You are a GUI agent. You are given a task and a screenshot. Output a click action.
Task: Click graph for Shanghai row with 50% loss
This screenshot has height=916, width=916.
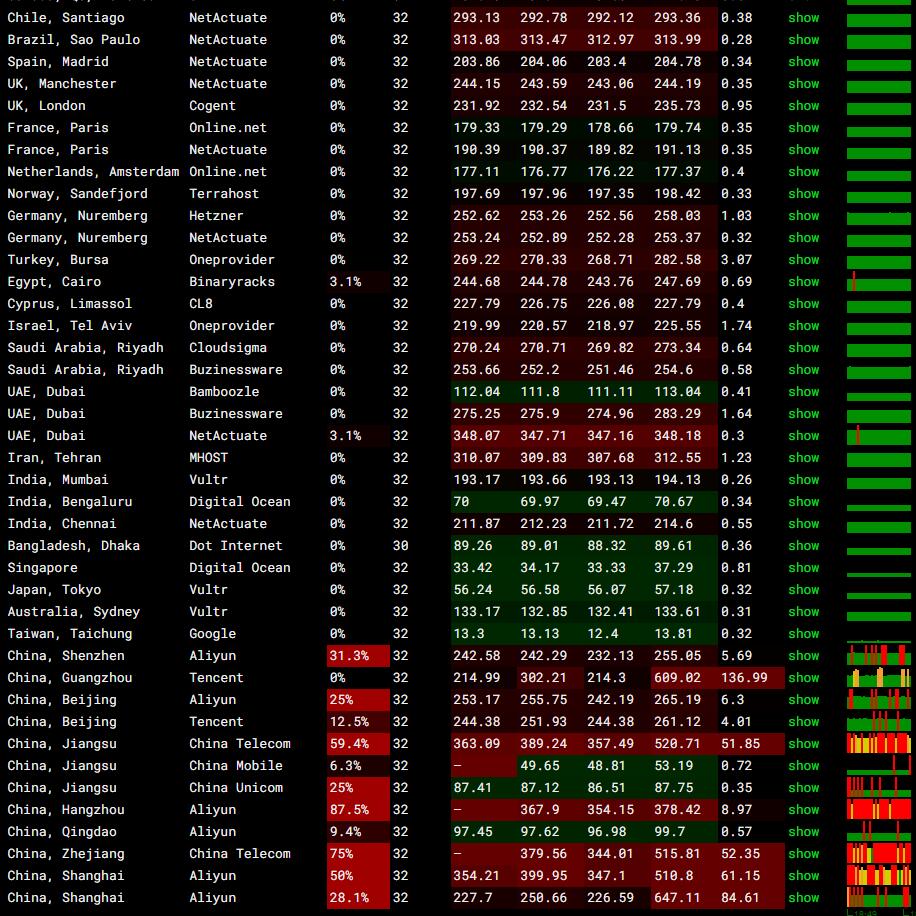[879, 876]
